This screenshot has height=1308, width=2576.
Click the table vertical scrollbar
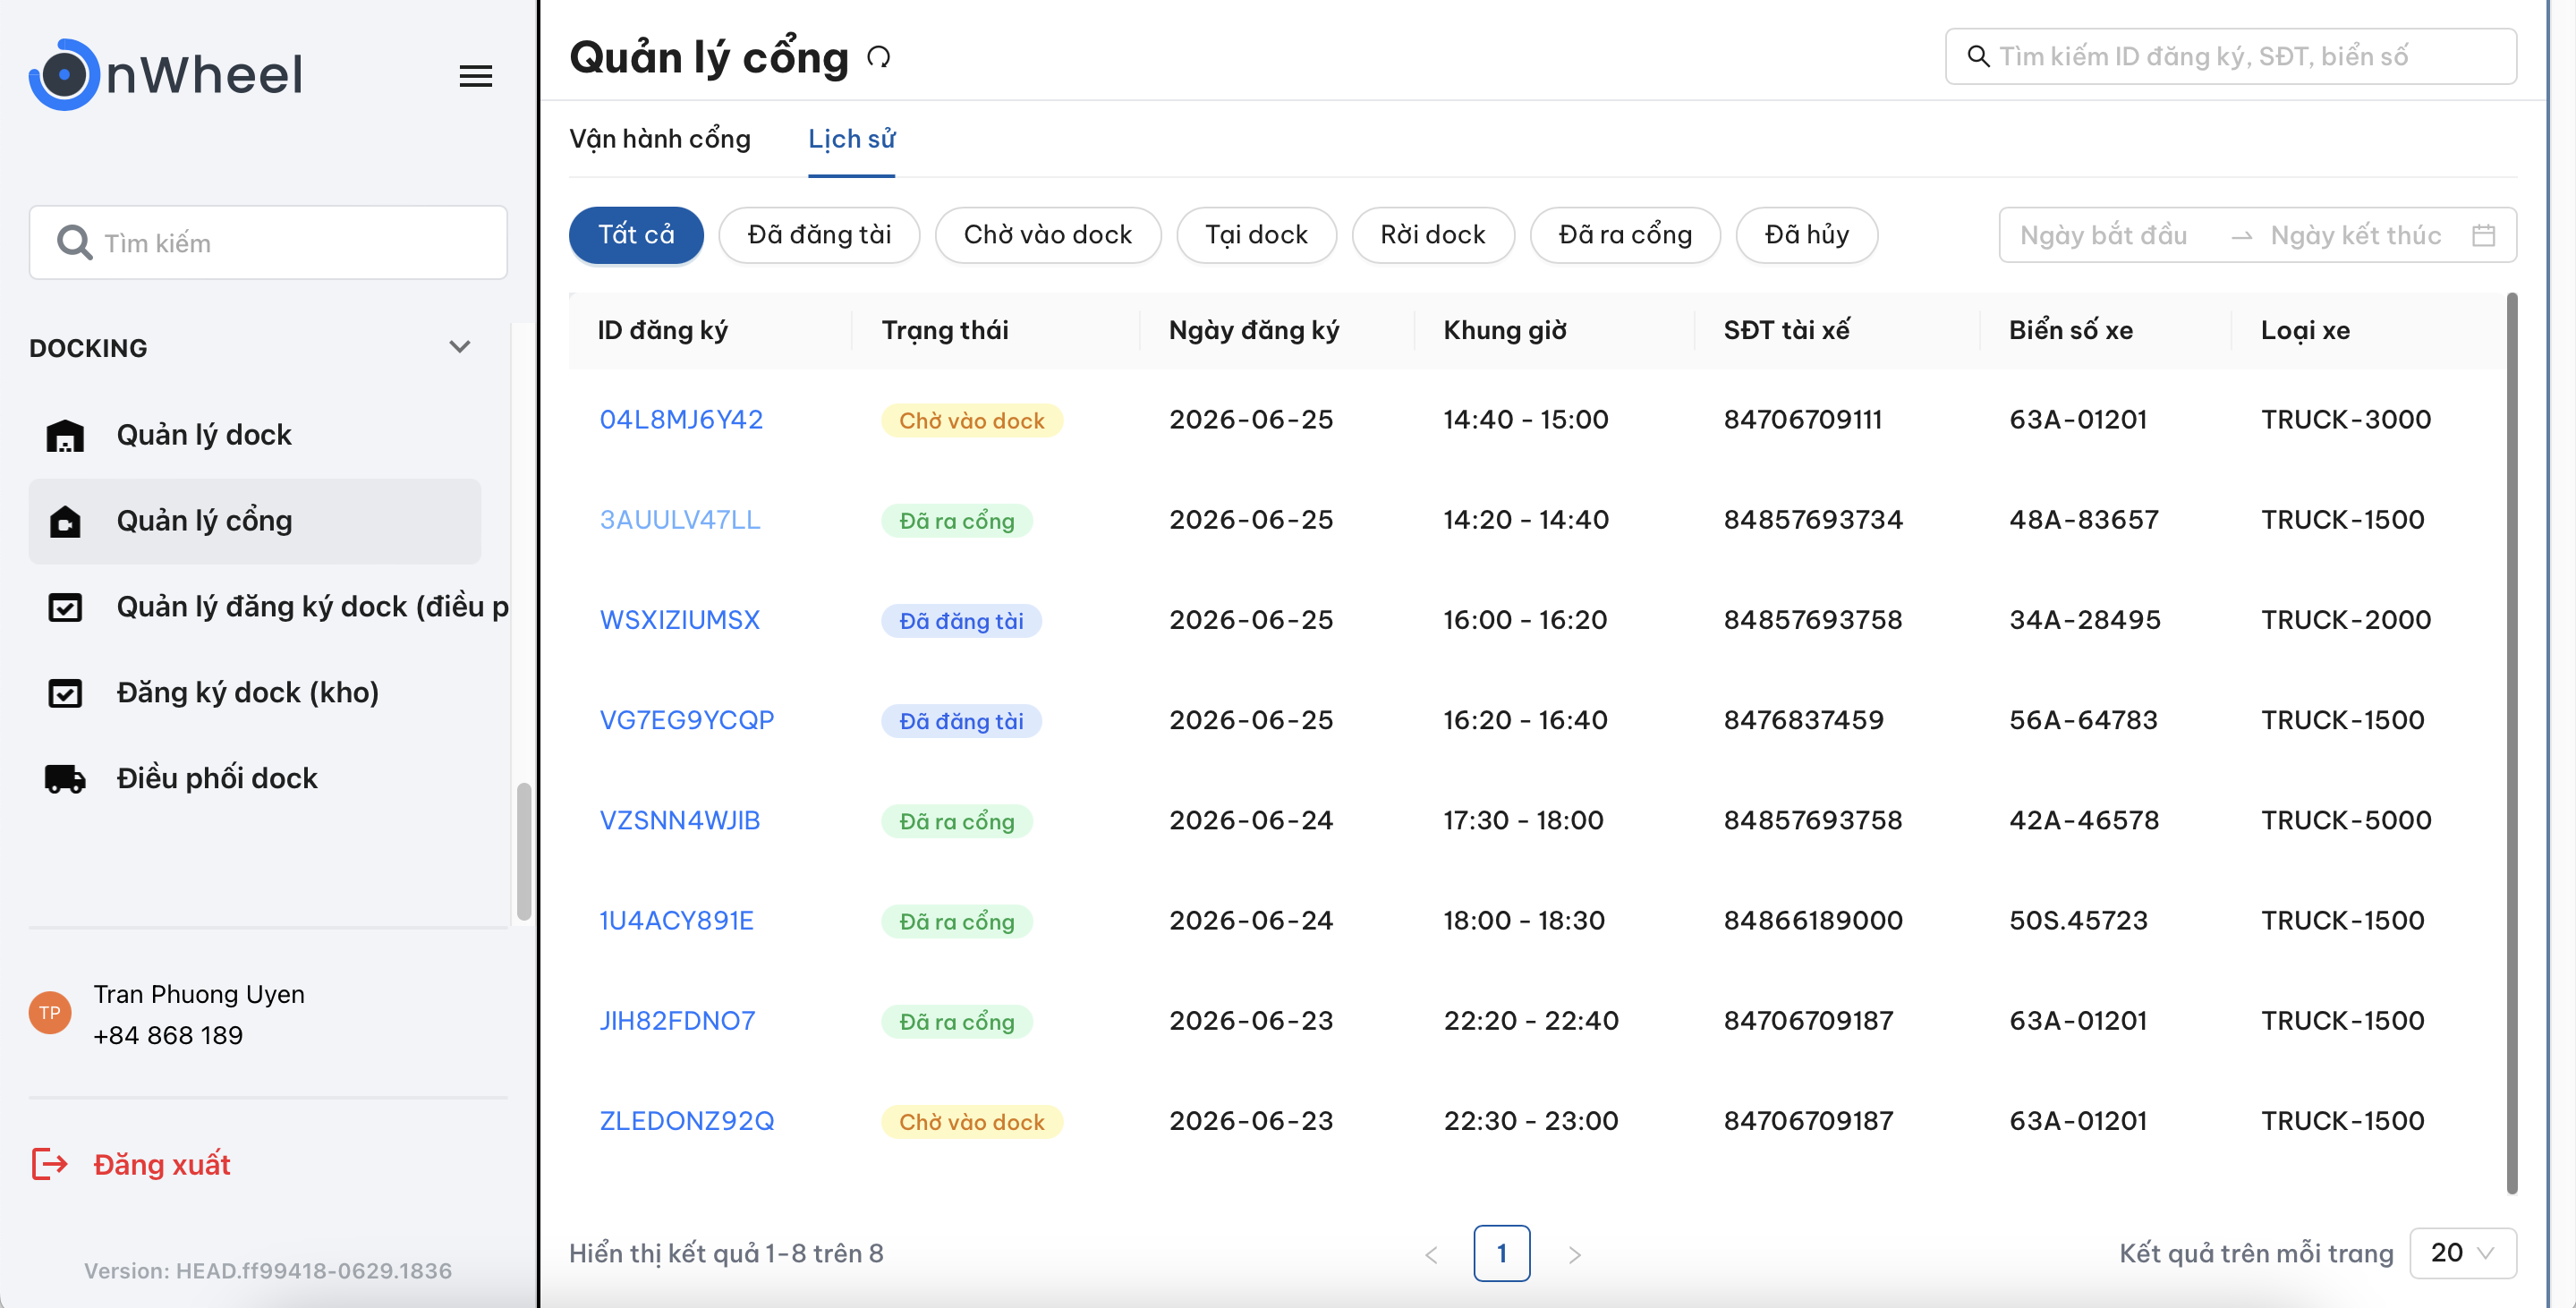coord(2511,744)
